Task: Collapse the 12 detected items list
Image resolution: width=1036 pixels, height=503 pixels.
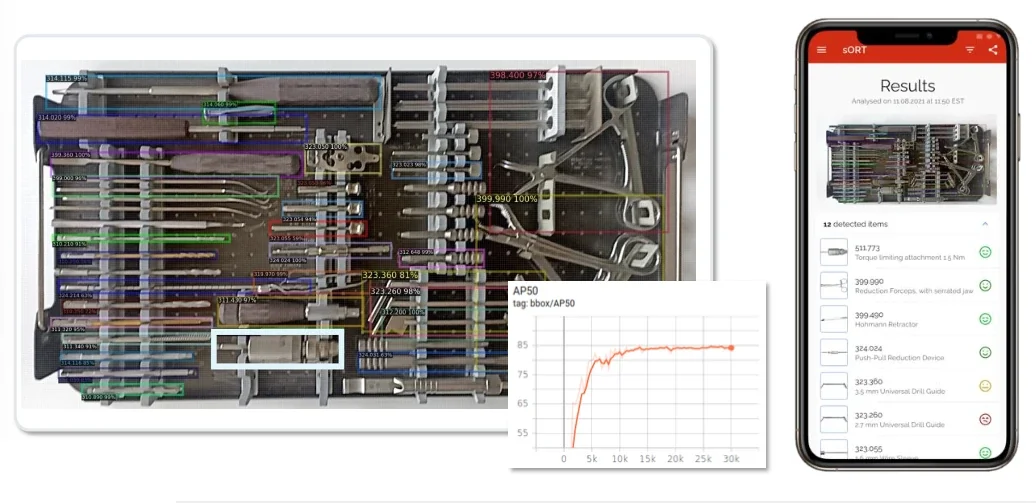Action: 985,224
